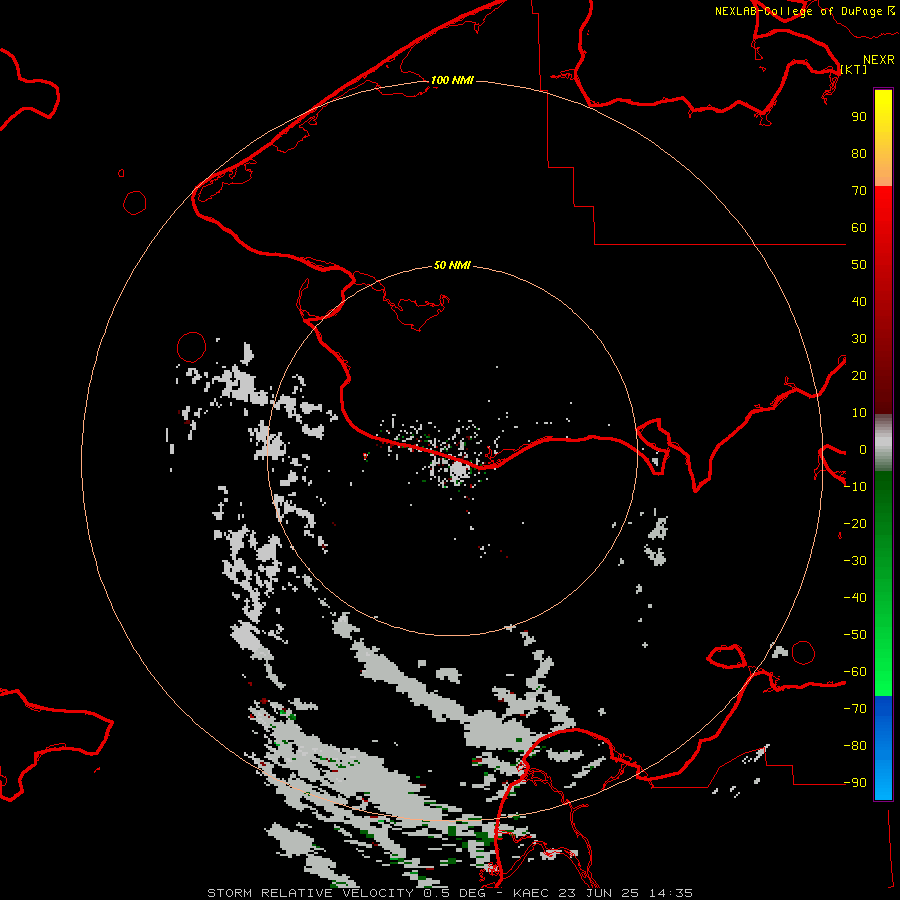
Task: Click the 23 JUN 25 date text
Action: [599, 893]
